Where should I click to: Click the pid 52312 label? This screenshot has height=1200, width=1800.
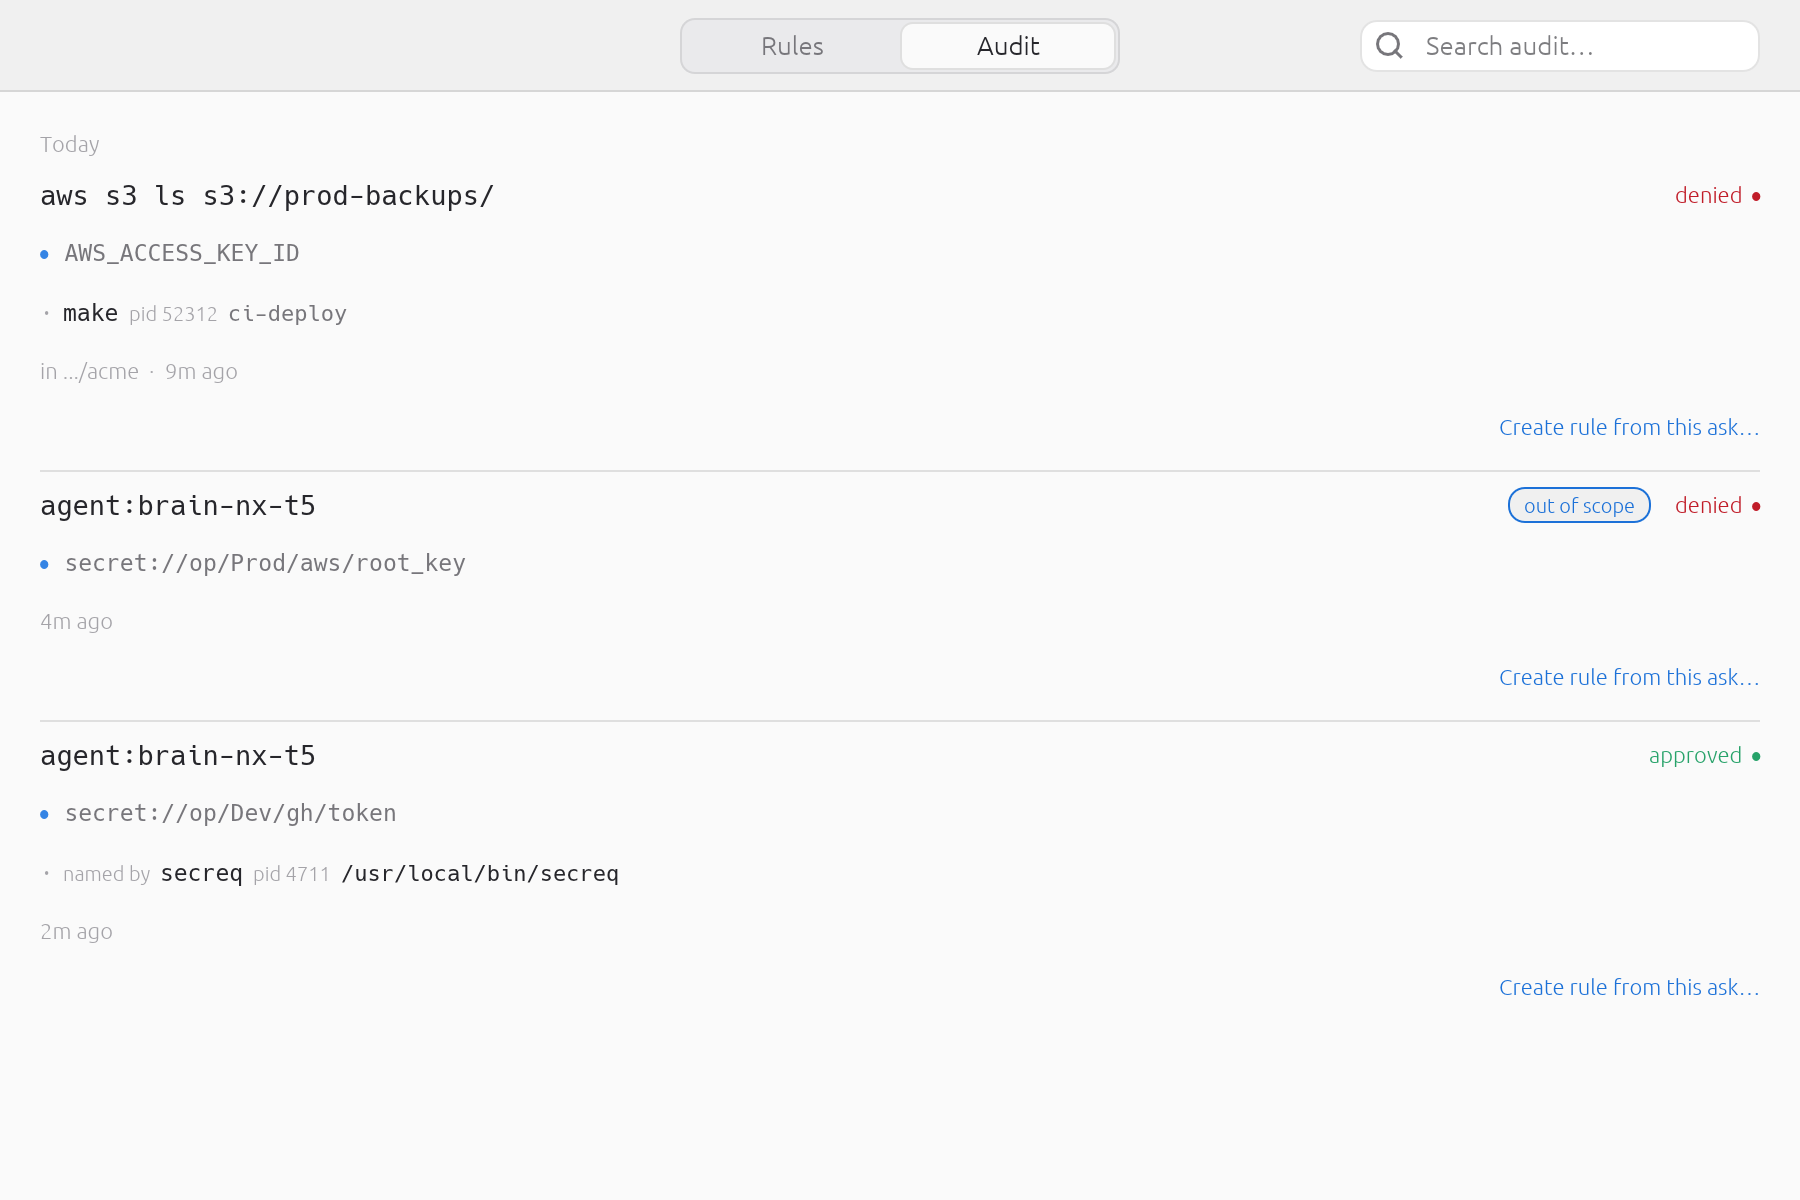pos(173,314)
